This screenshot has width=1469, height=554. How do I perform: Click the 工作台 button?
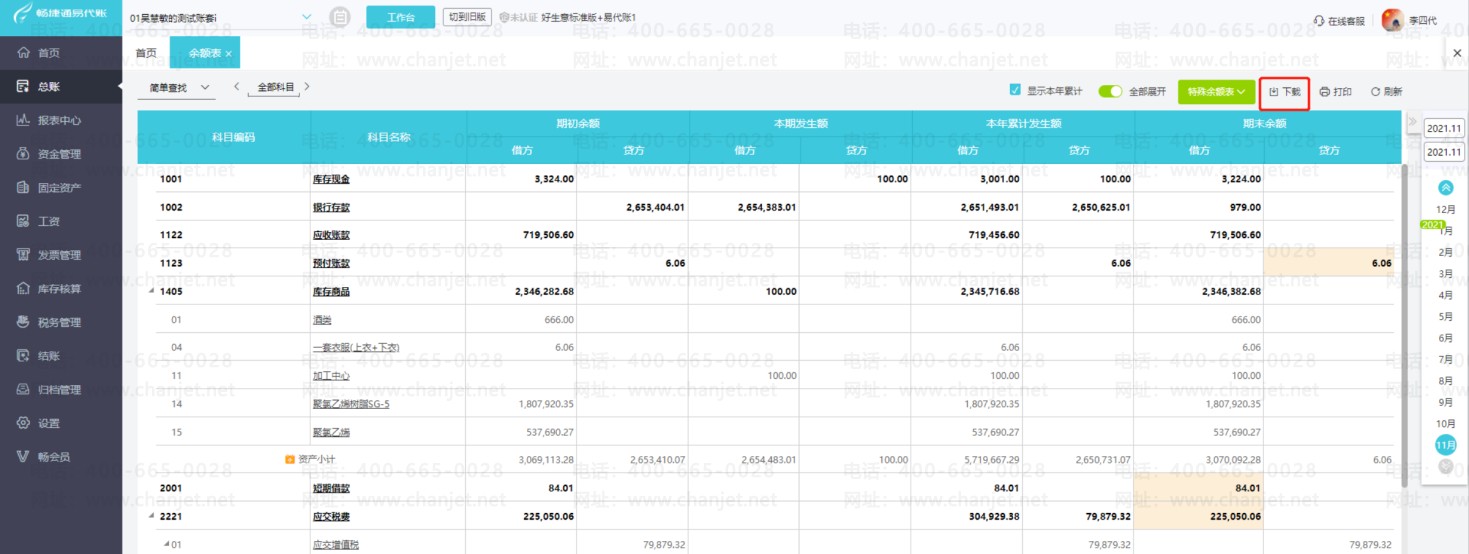coord(400,18)
